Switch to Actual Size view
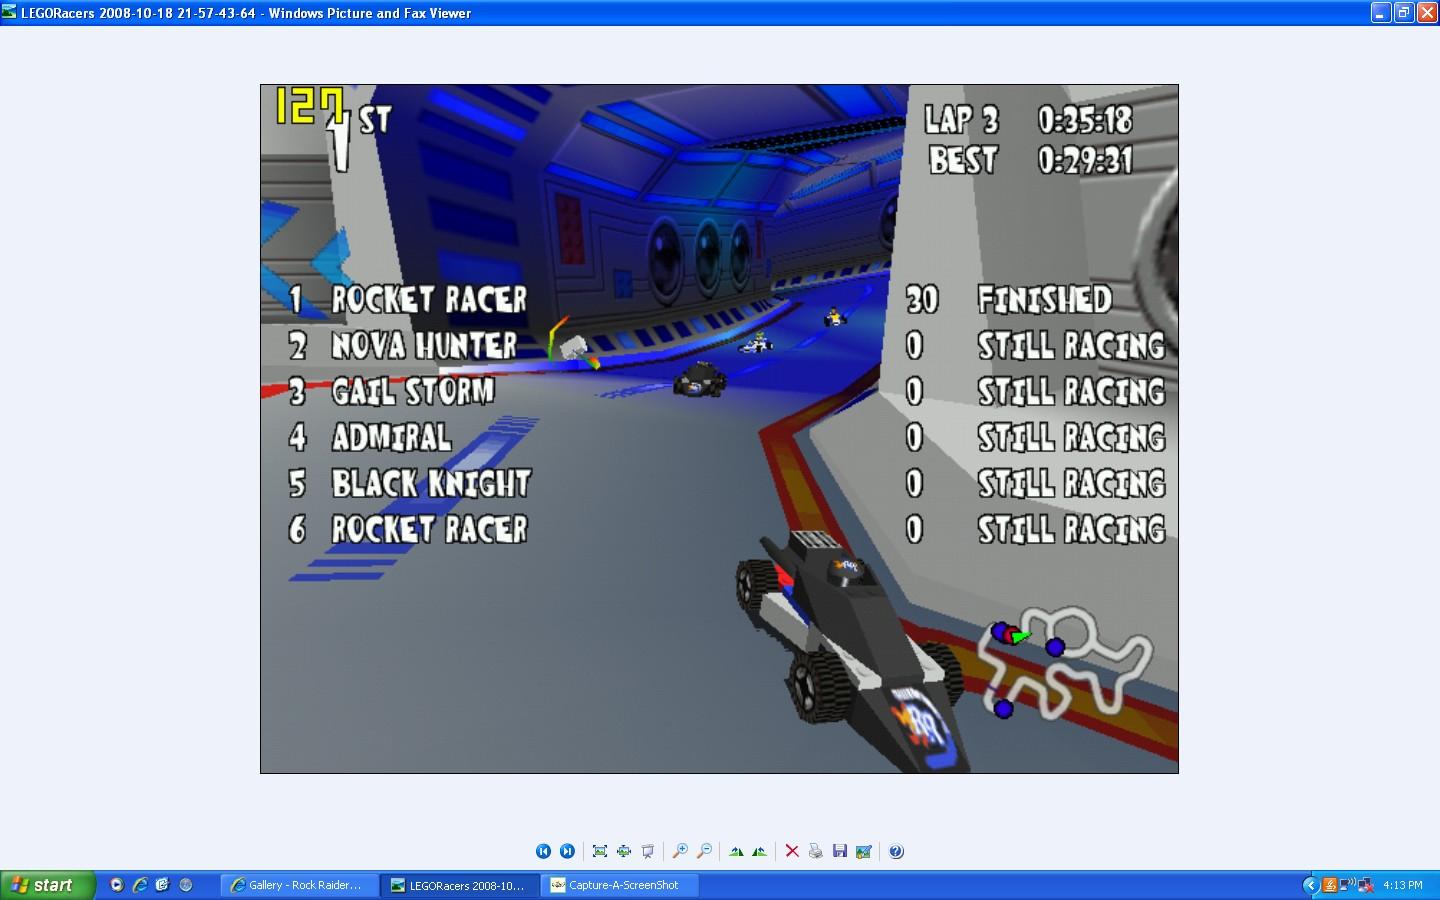The height and width of the screenshot is (900, 1440). point(624,851)
